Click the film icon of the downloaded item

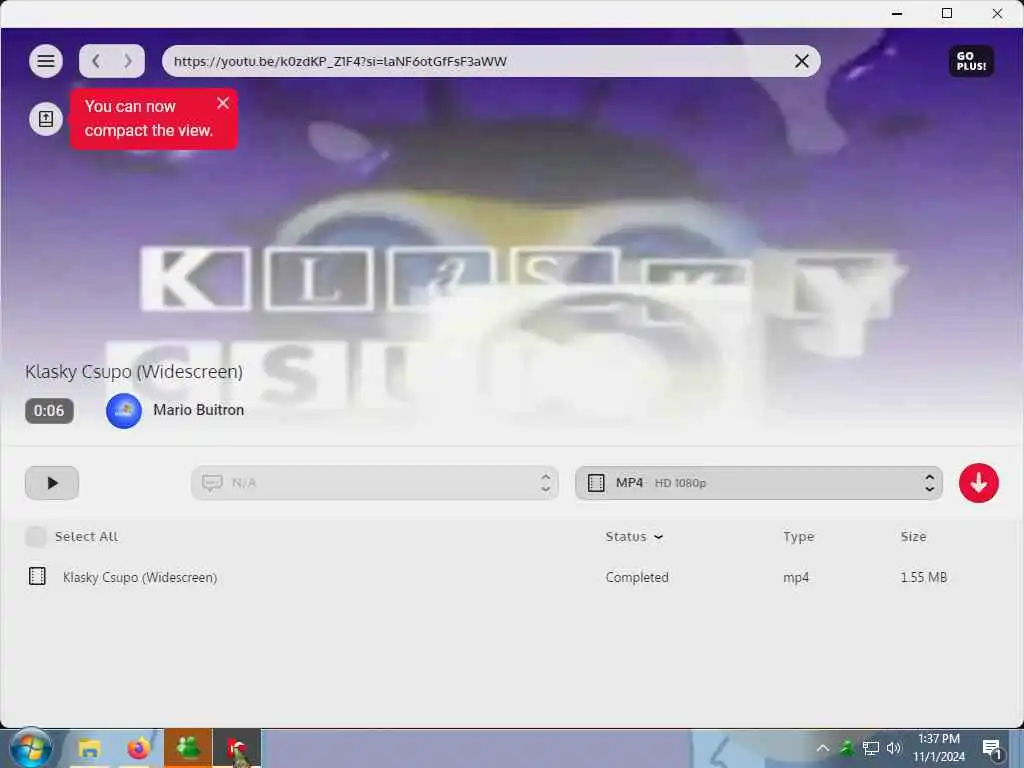tap(37, 576)
